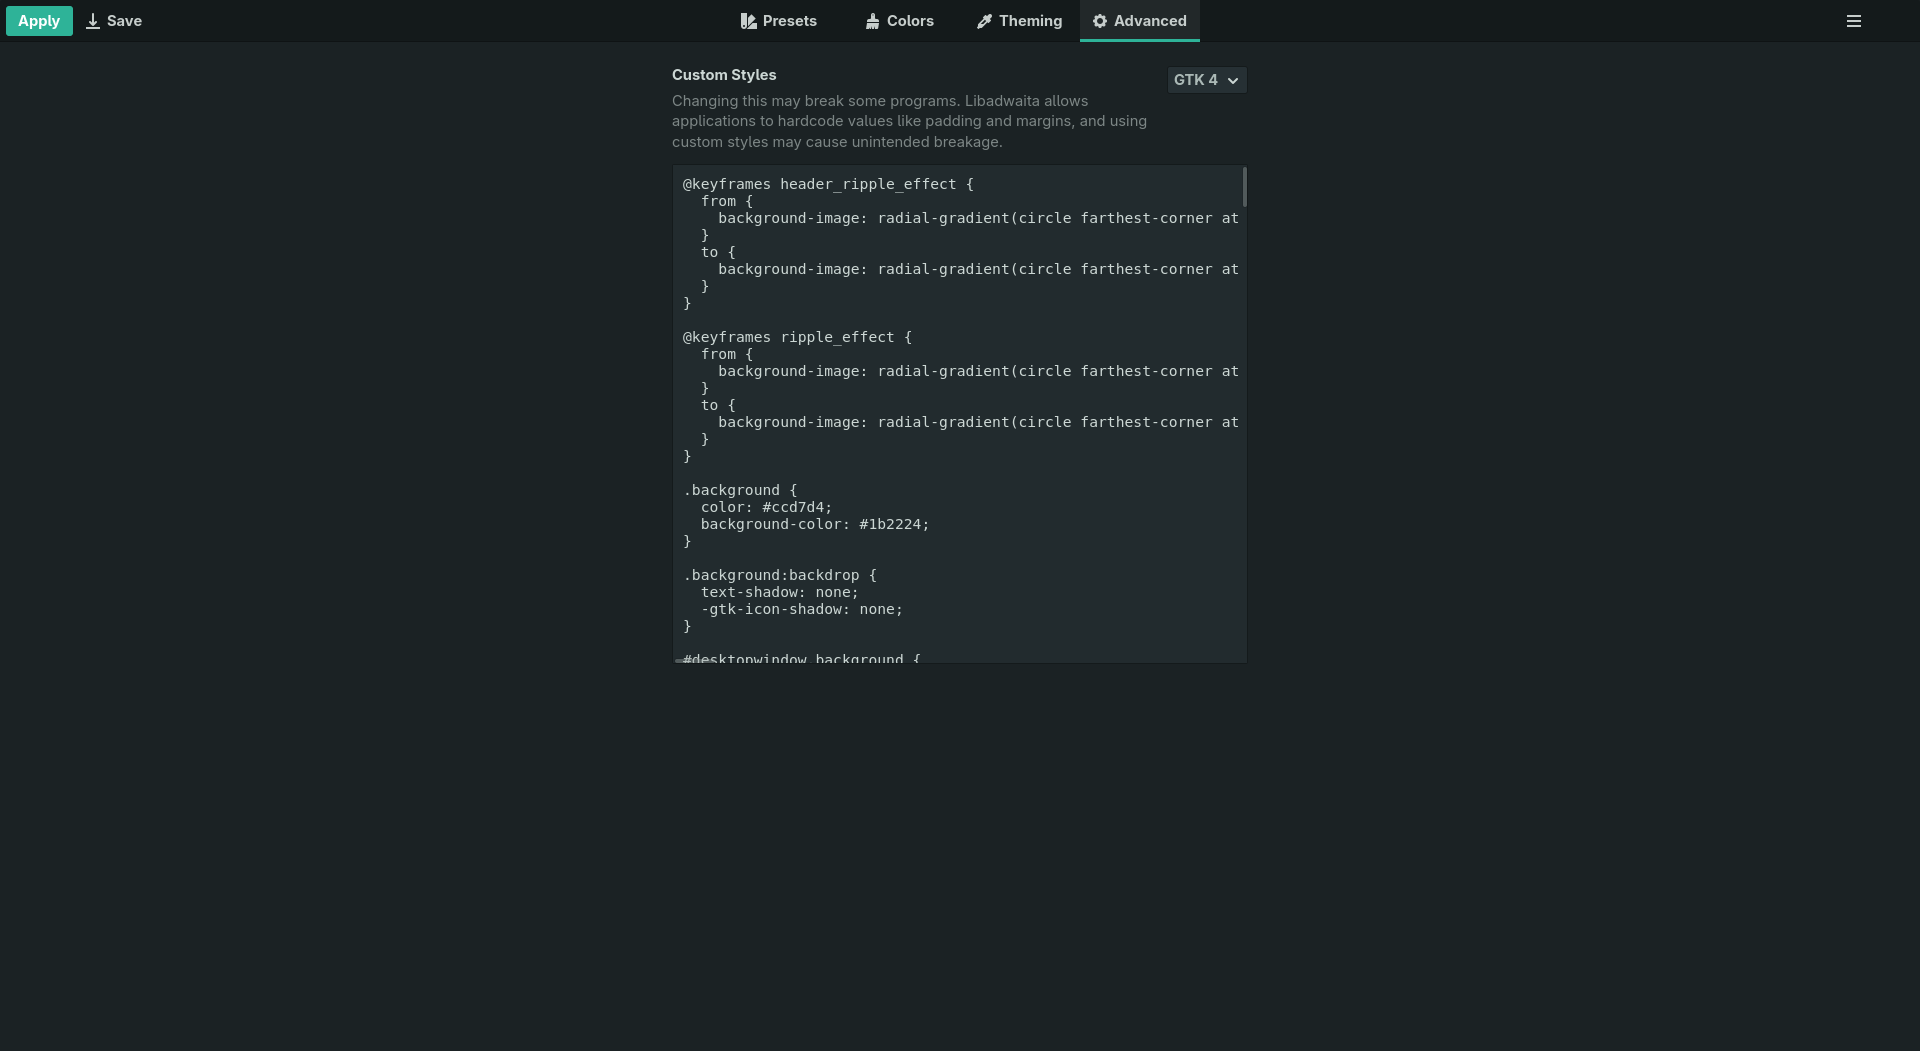Switch to the Presets tab

[779, 21]
